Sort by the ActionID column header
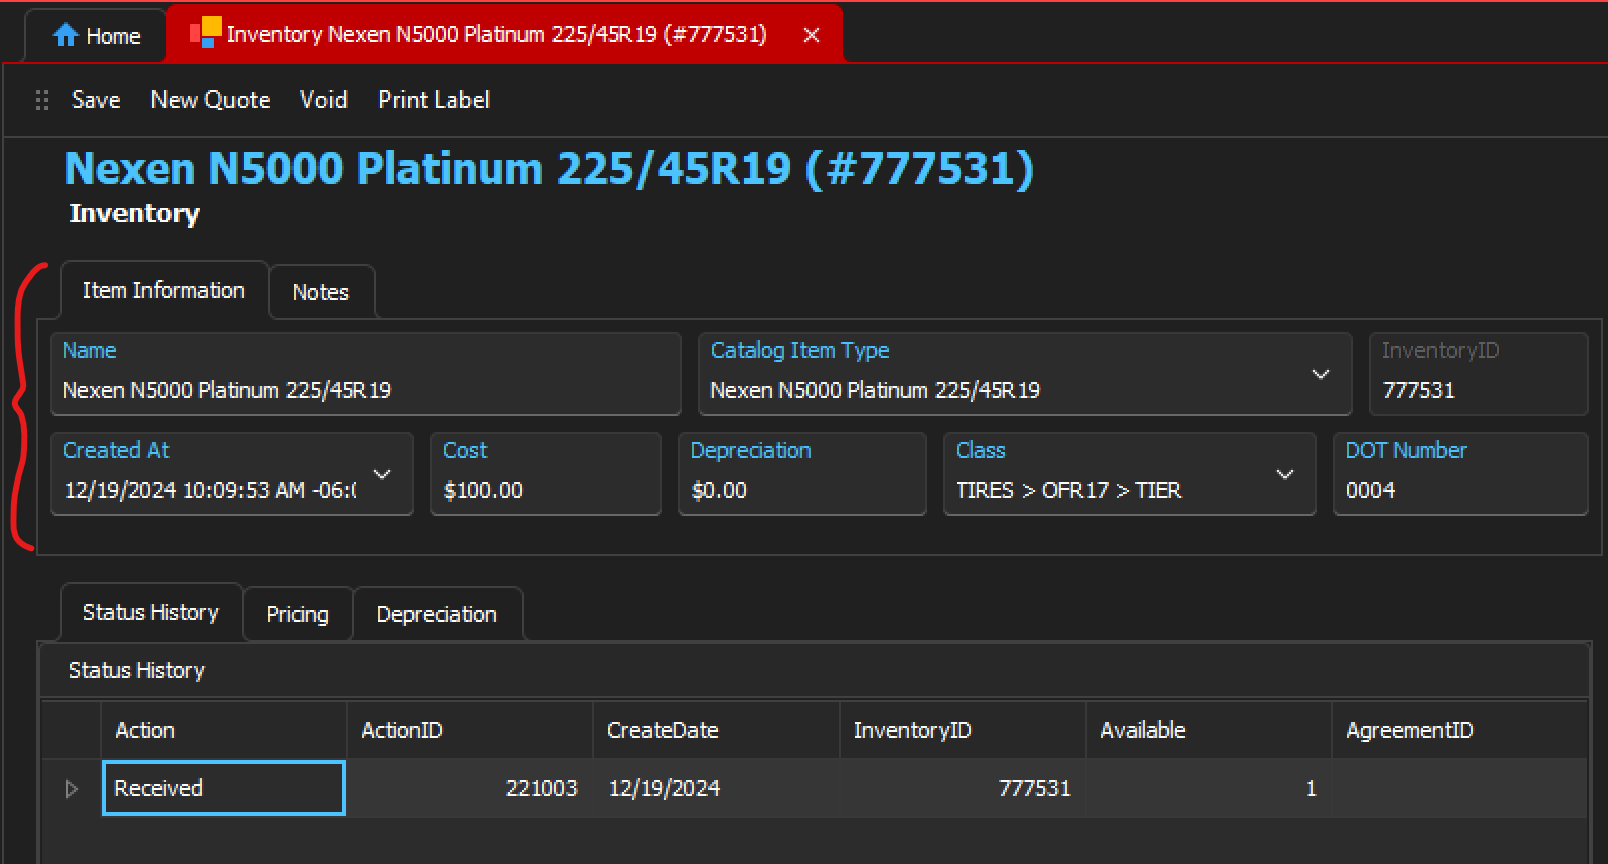This screenshot has width=1608, height=864. 470,730
